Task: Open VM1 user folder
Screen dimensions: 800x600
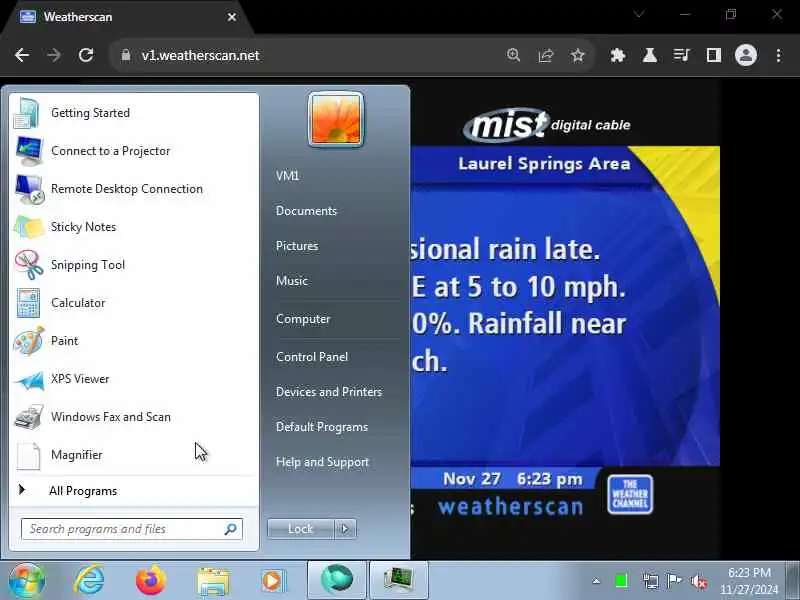Action: coord(287,176)
